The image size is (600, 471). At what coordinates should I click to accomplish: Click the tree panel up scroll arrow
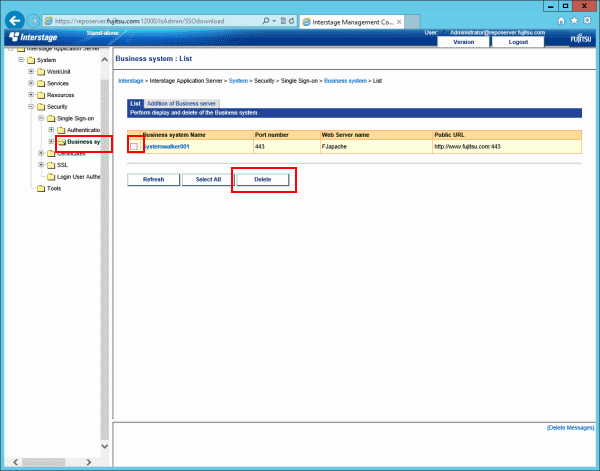coord(104,60)
